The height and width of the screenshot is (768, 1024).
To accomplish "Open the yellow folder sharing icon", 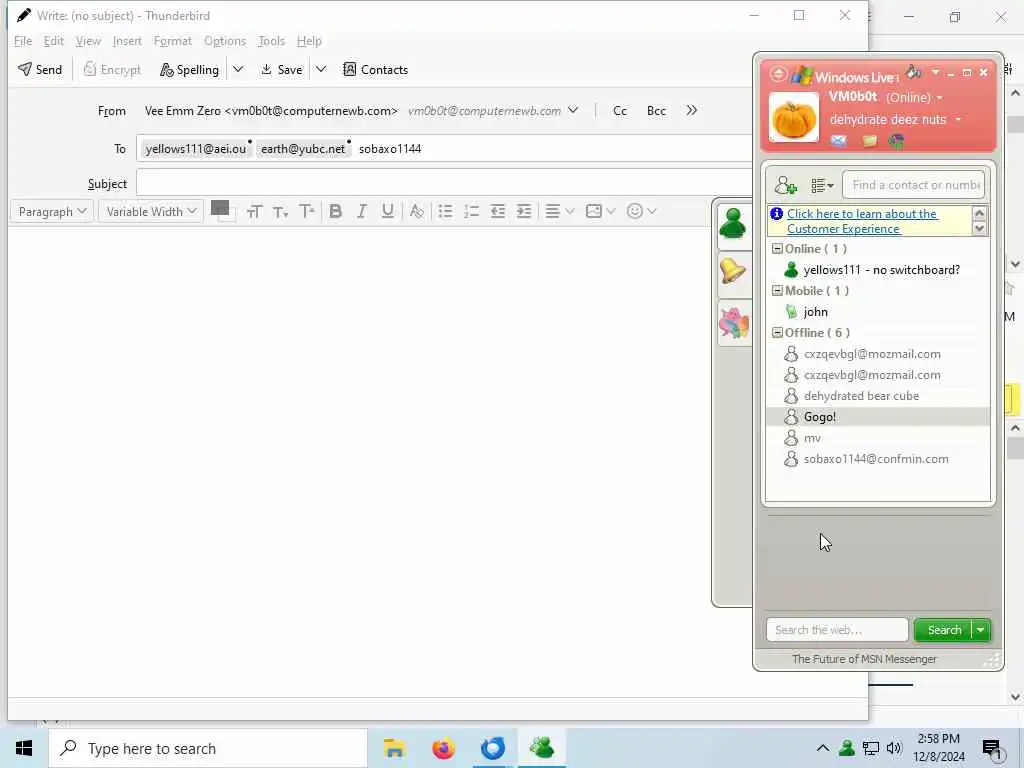I will click(869, 140).
